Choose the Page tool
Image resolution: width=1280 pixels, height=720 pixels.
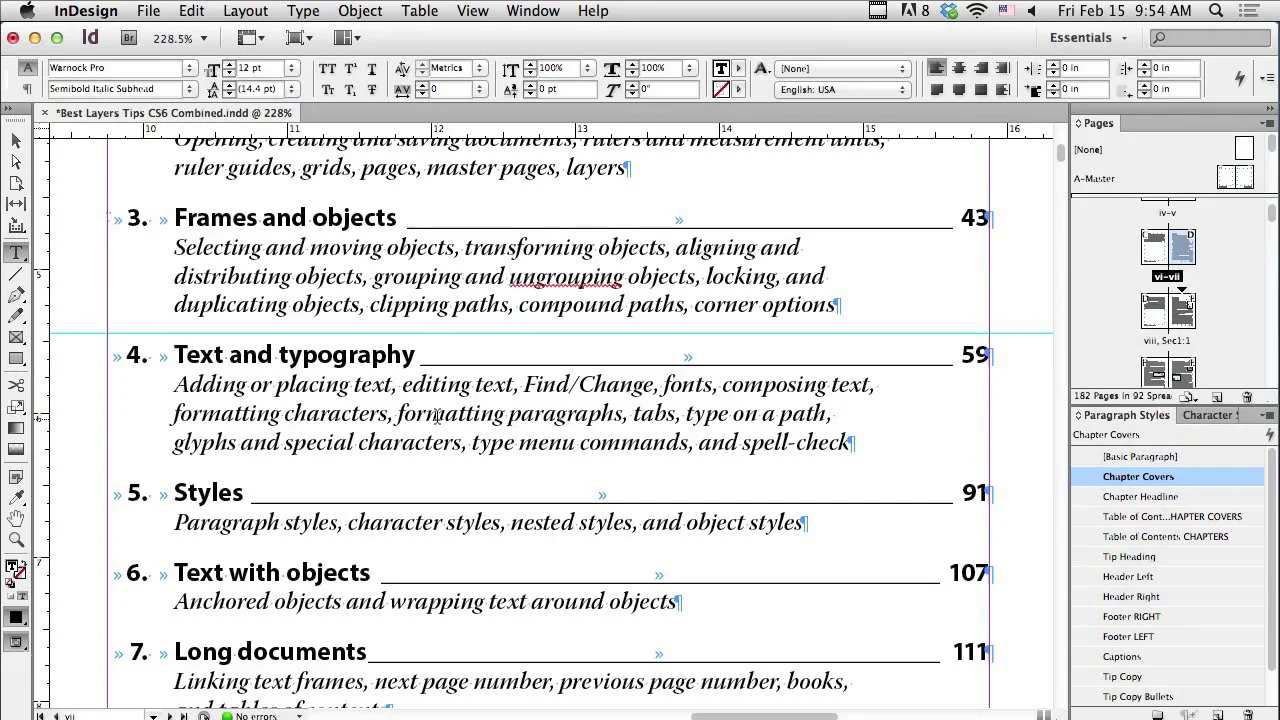(x=16, y=183)
